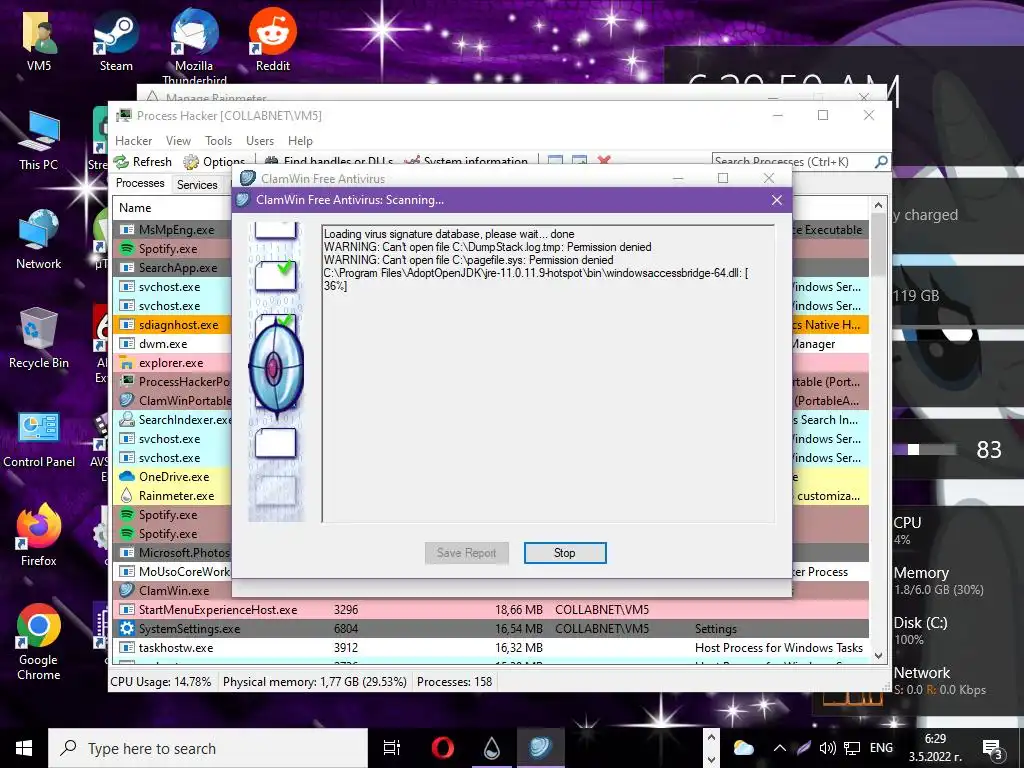Viewport: 1024px width, 768px height.
Task: Open the notification center with the 3 badge
Action: [993, 749]
